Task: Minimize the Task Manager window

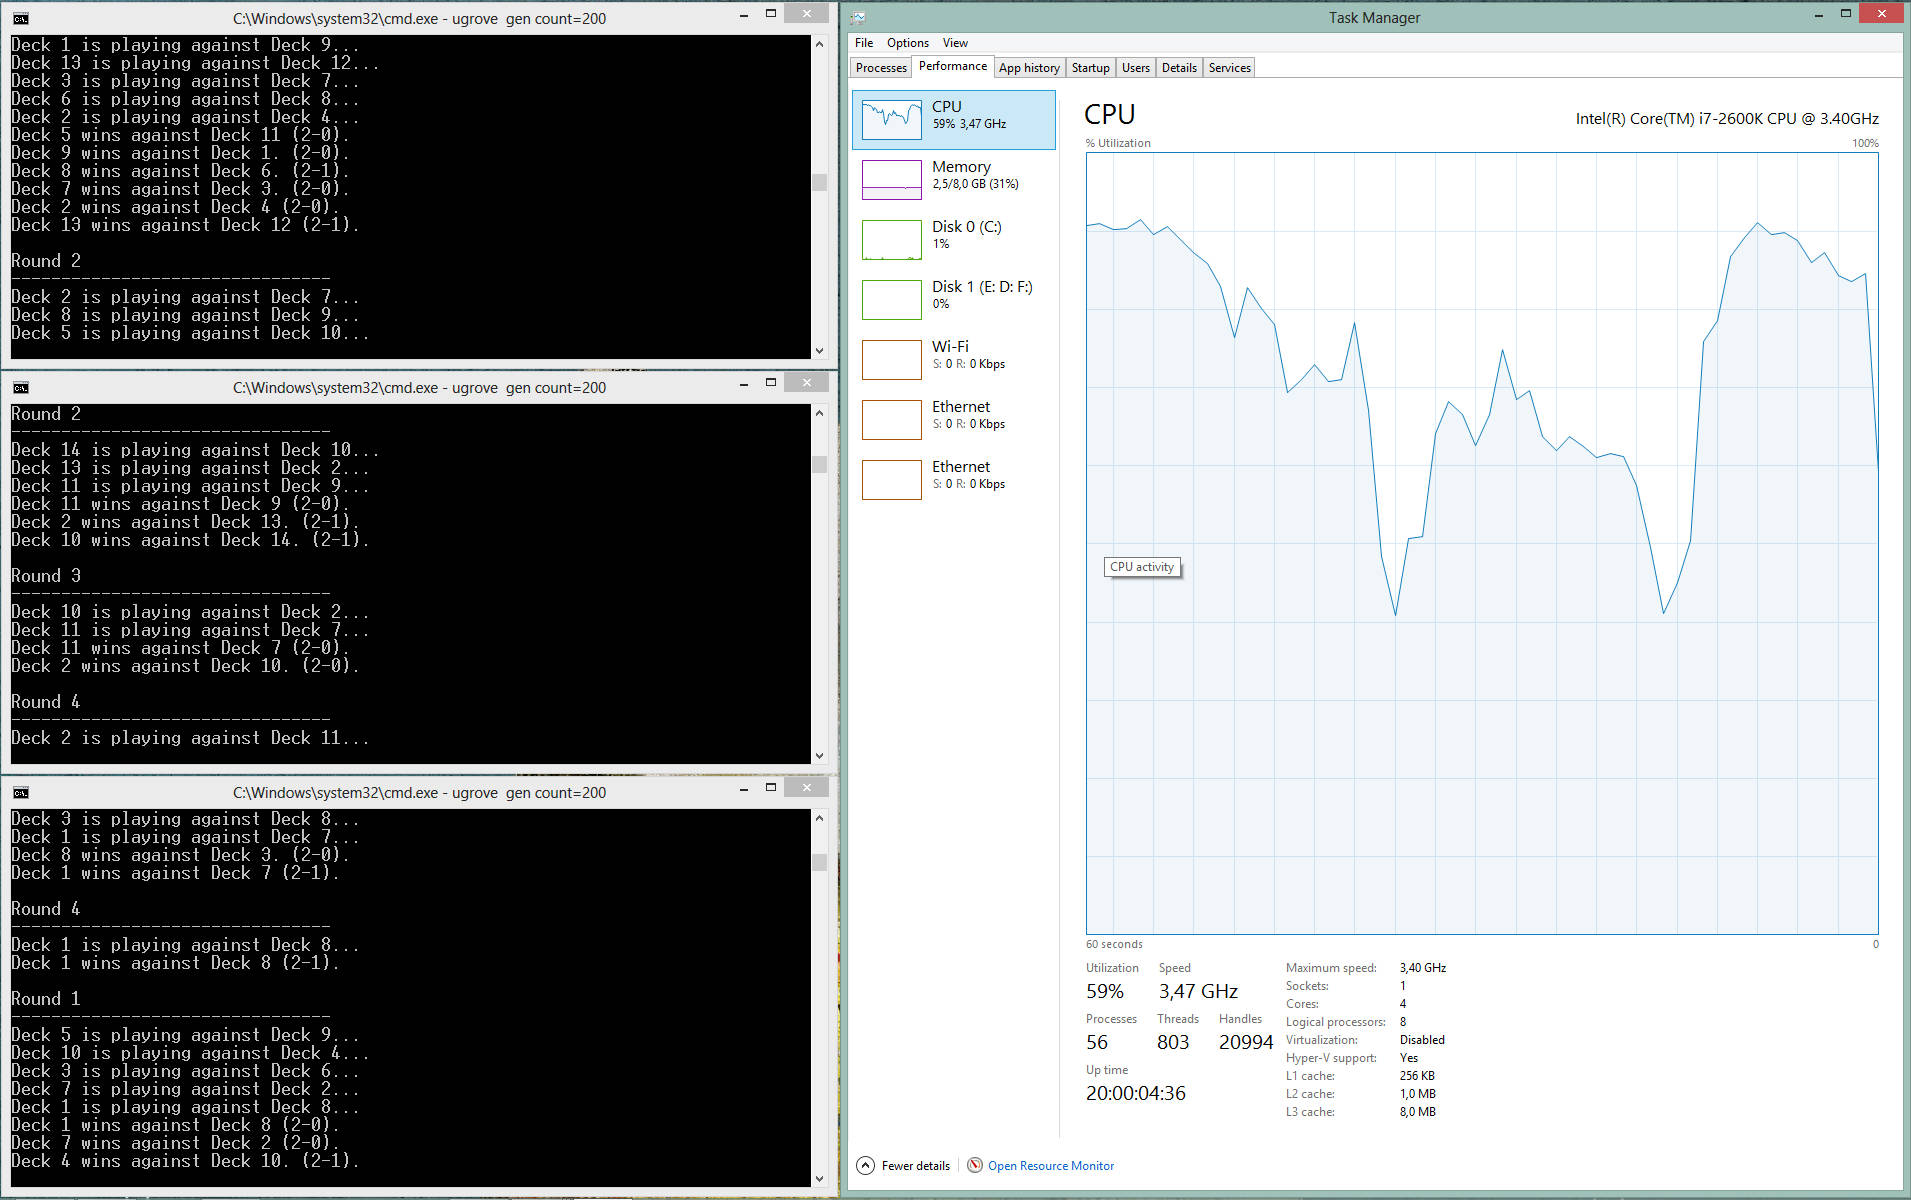Action: pos(1817,15)
